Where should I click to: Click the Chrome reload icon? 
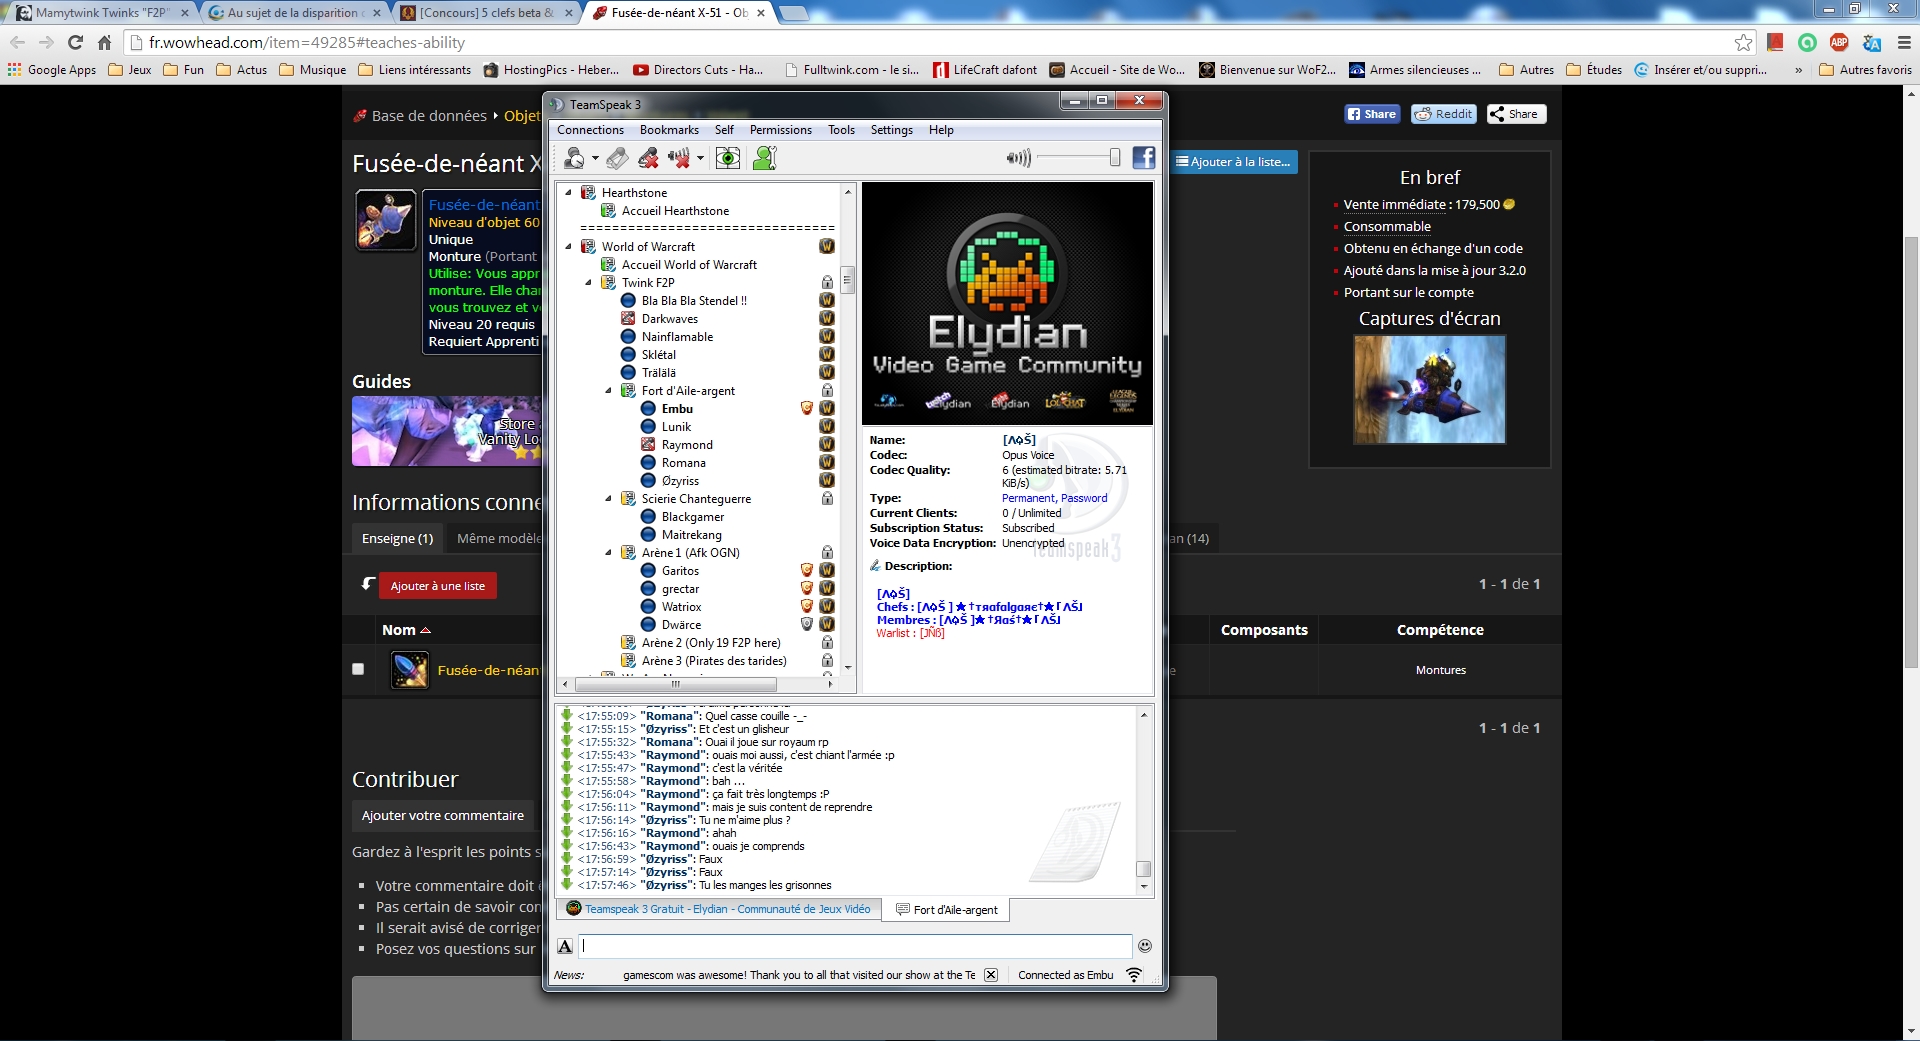click(75, 42)
